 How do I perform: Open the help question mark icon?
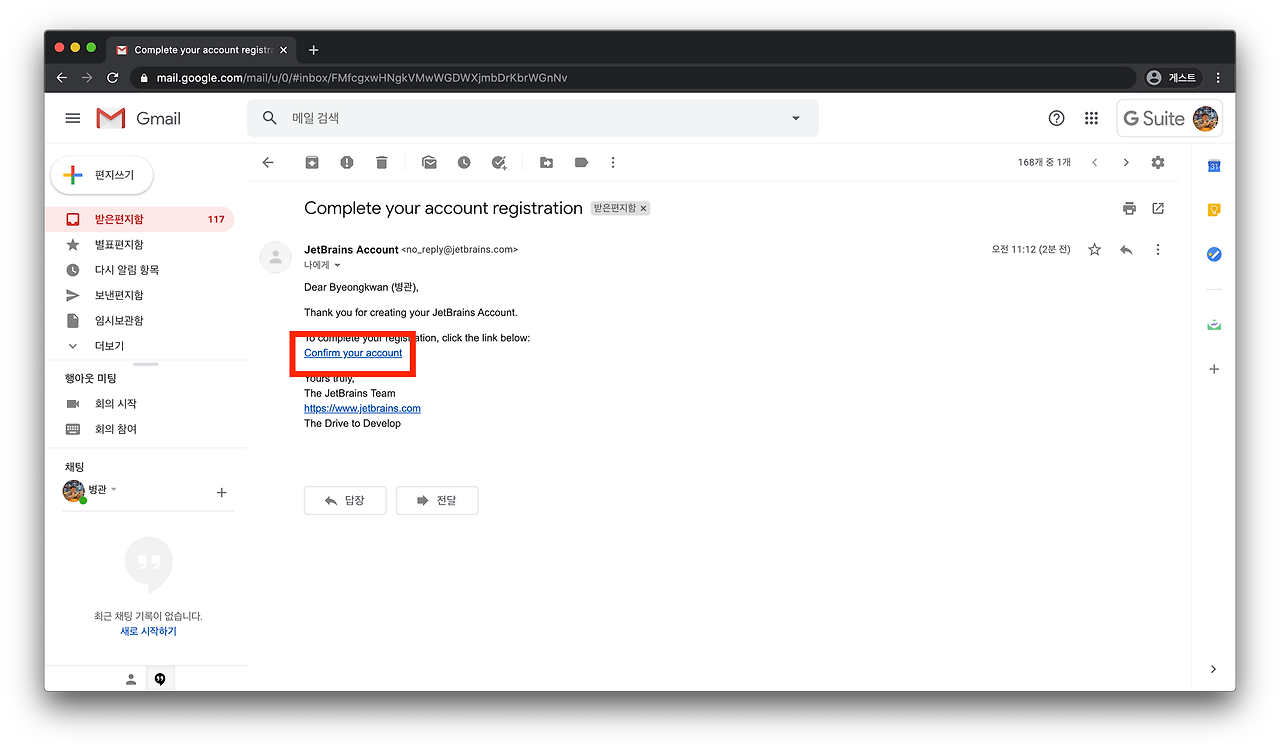1056,118
